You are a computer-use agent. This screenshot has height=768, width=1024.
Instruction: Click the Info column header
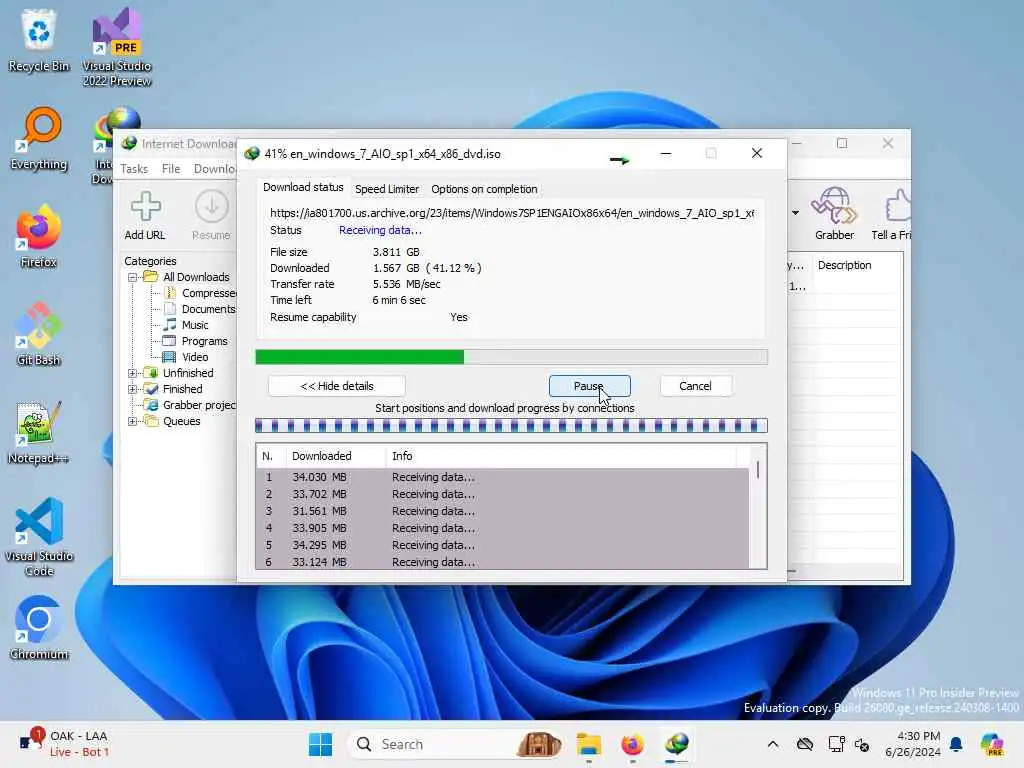pyautogui.click(x=560, y=456)
